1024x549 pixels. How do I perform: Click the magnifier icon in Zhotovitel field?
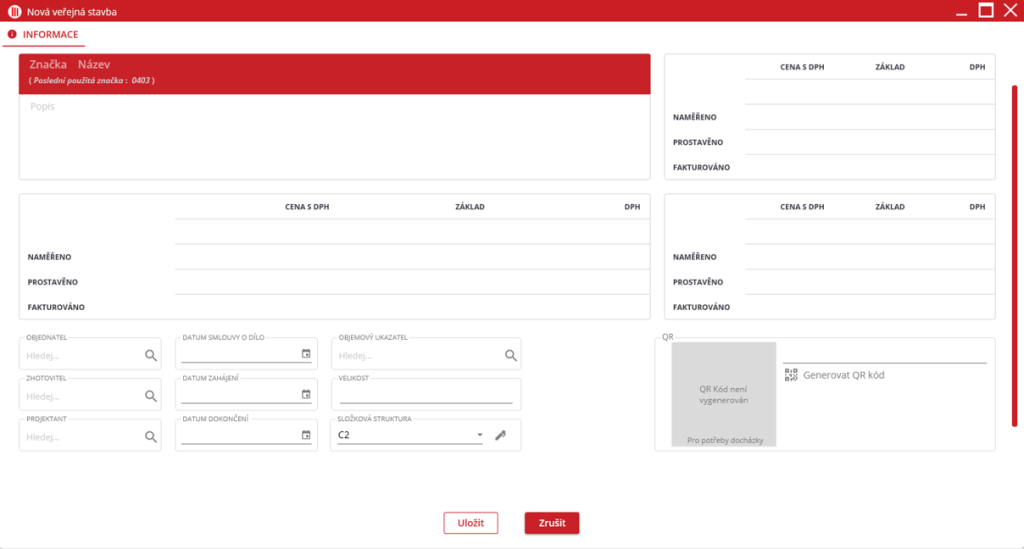click(x=151, y=396)
